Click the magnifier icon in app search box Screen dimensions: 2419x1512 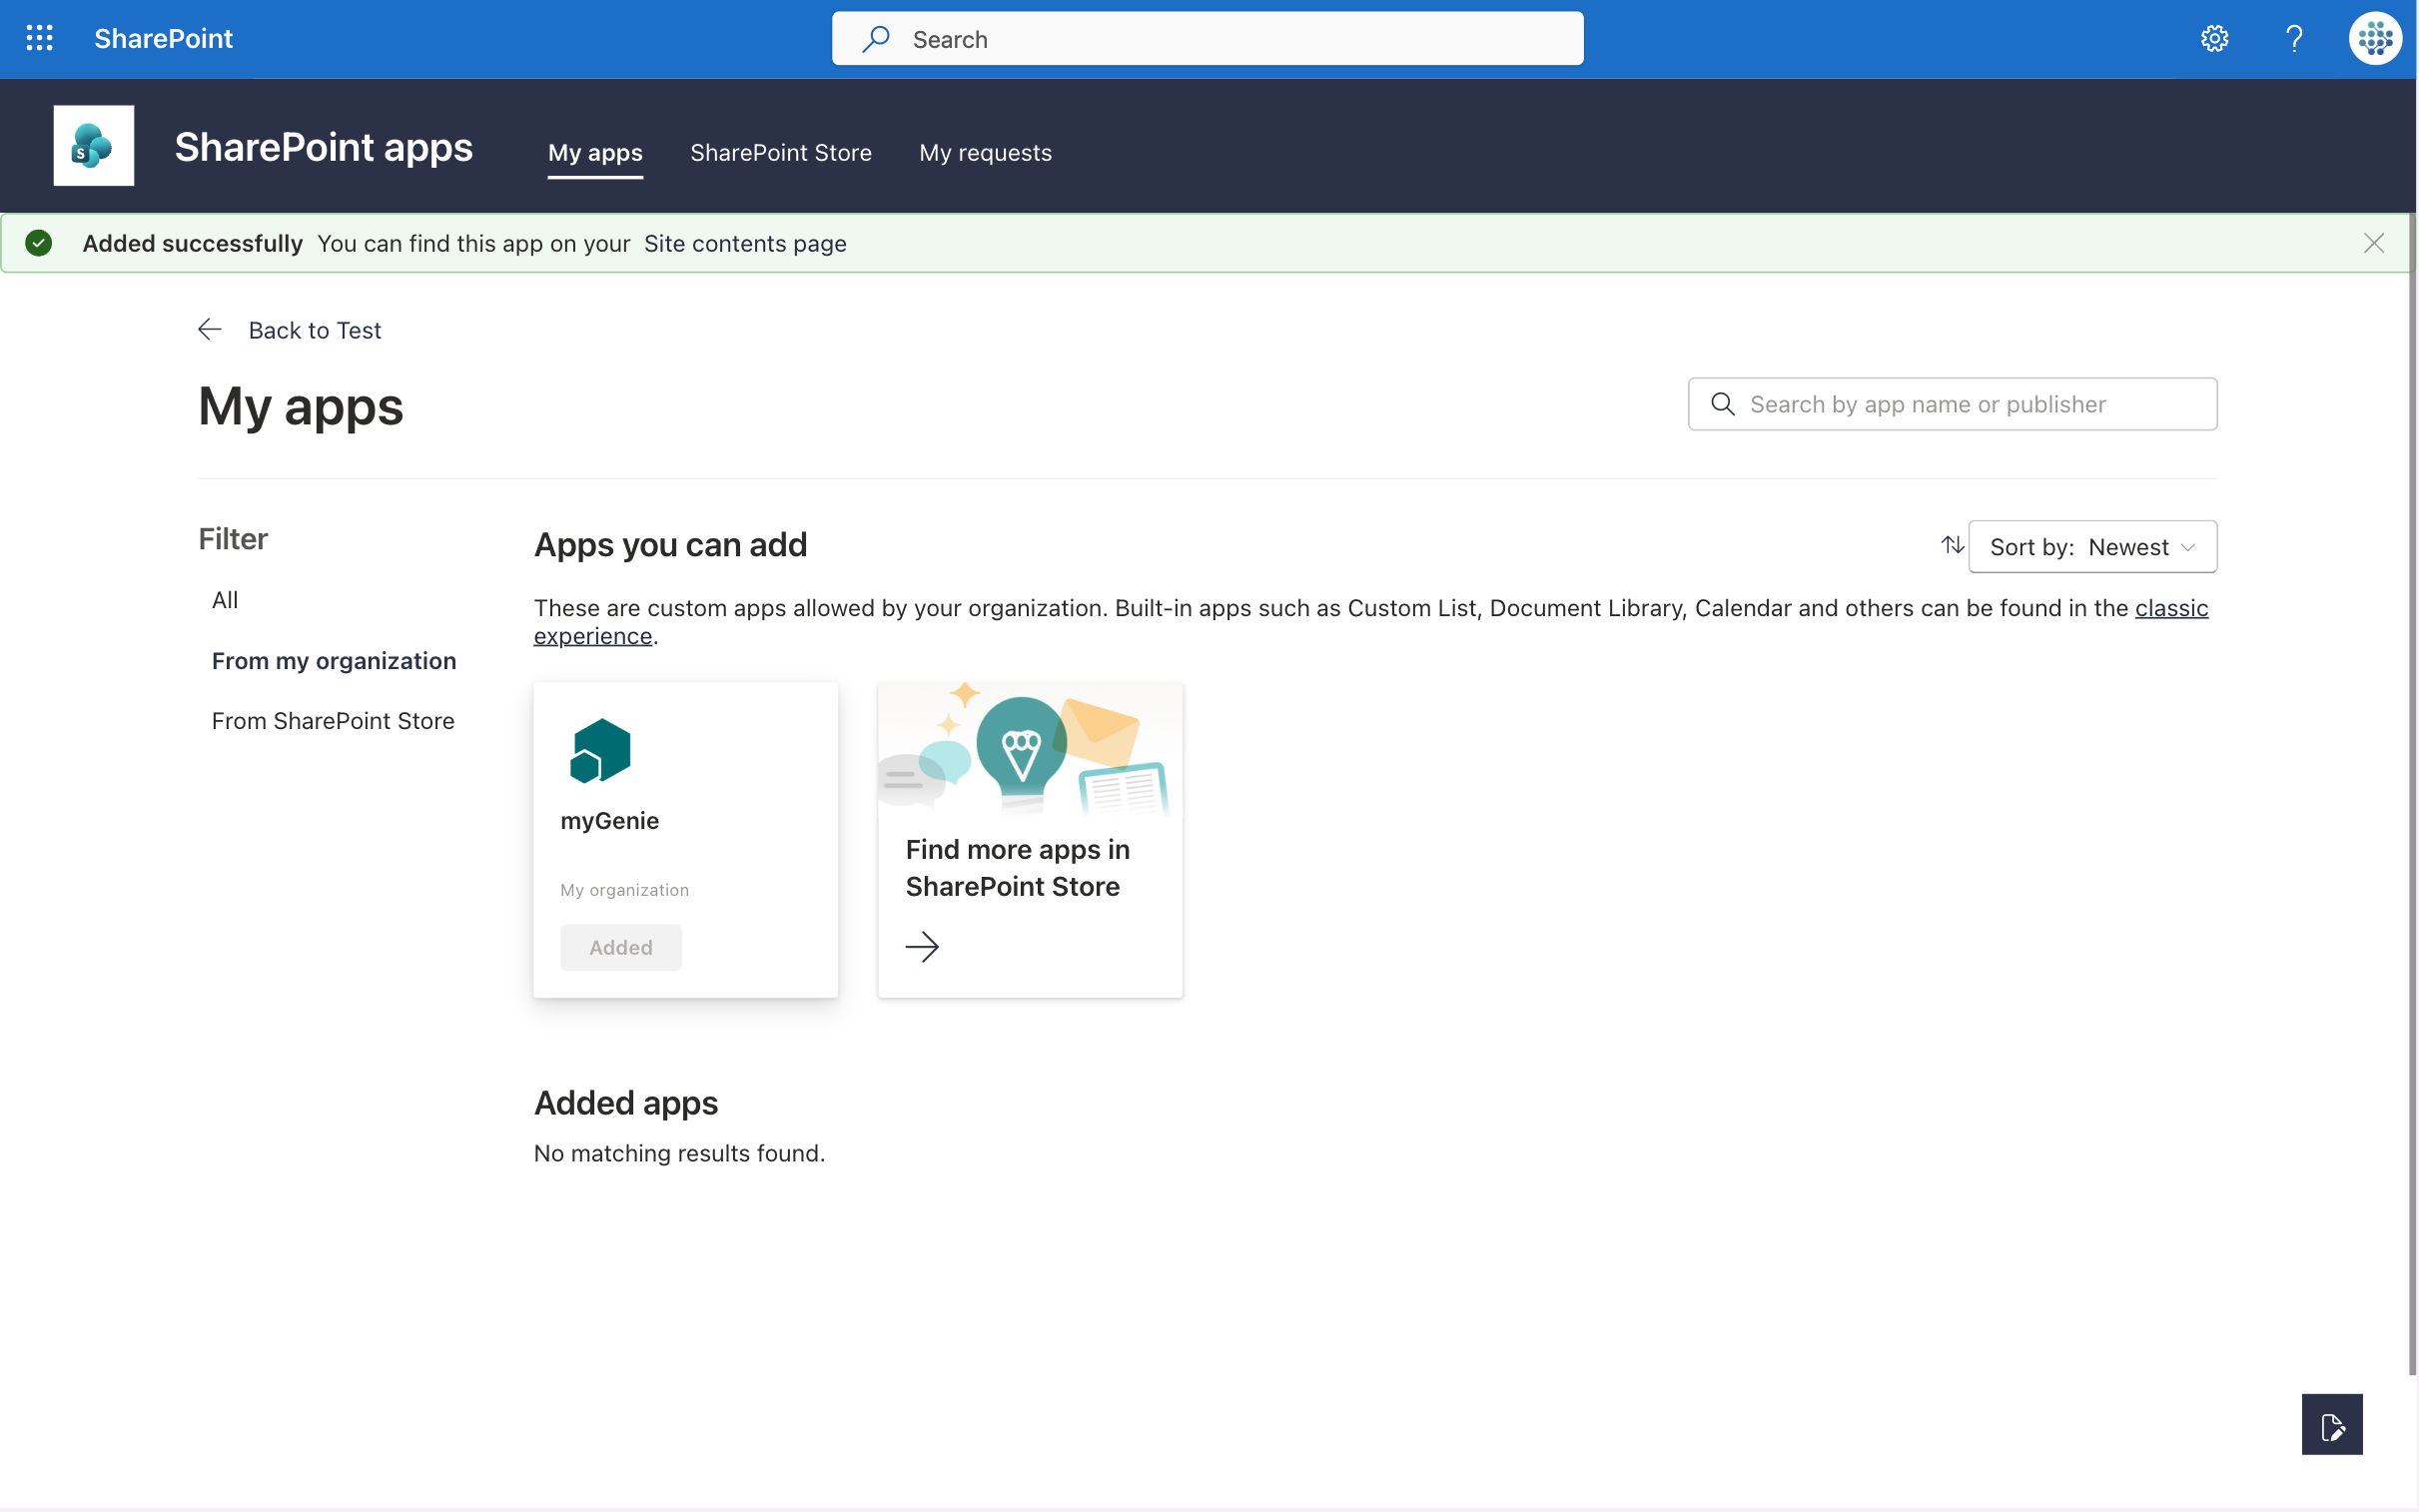1723,404
